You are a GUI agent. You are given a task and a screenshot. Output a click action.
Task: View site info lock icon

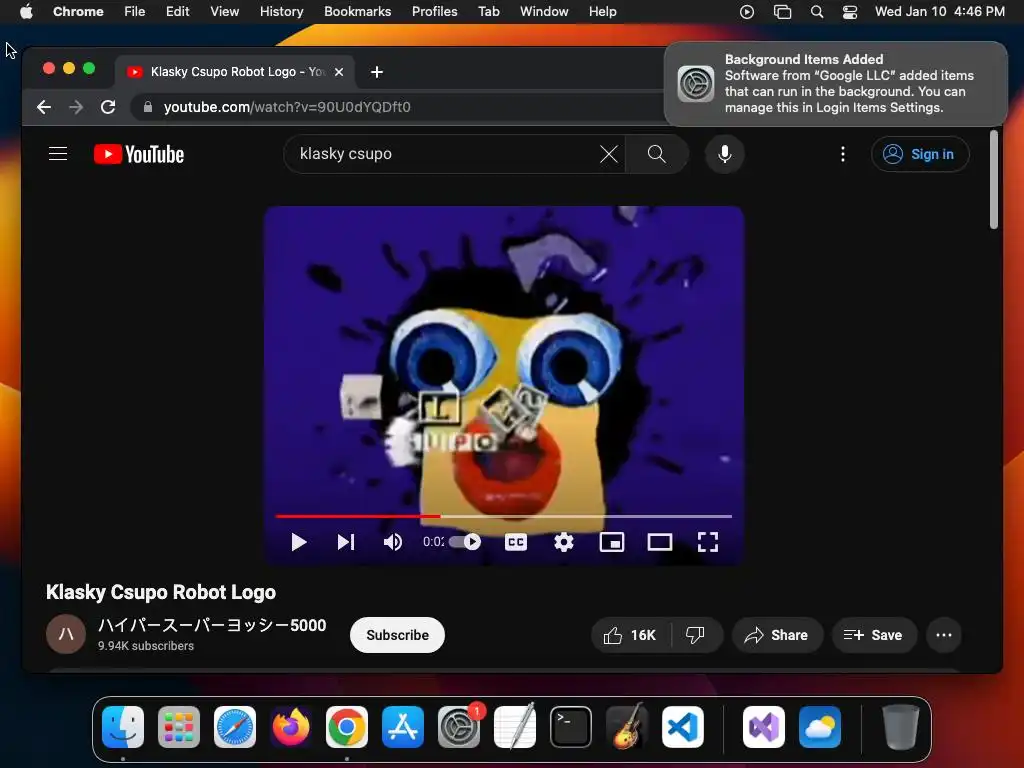pos(148,107)
